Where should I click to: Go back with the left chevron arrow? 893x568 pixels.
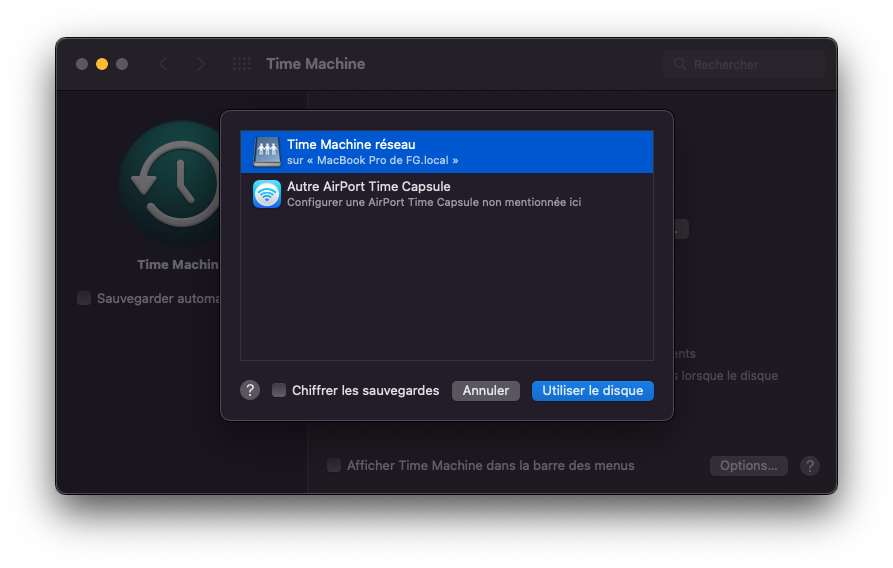(x=163, y=64)
